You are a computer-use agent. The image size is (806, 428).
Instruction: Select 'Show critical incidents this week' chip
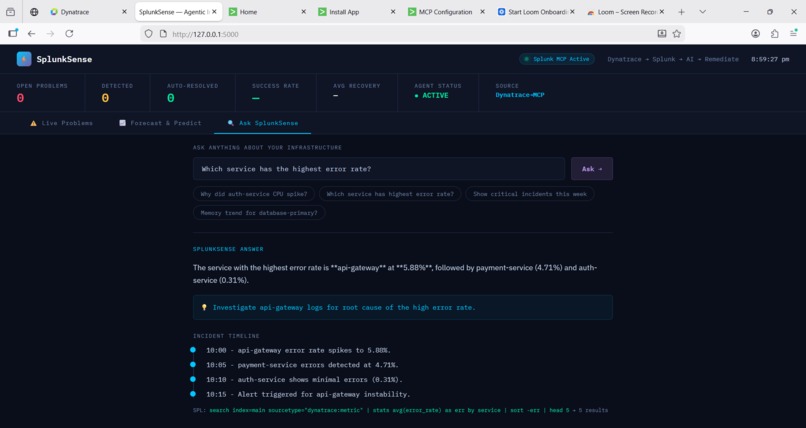point(530,194)
